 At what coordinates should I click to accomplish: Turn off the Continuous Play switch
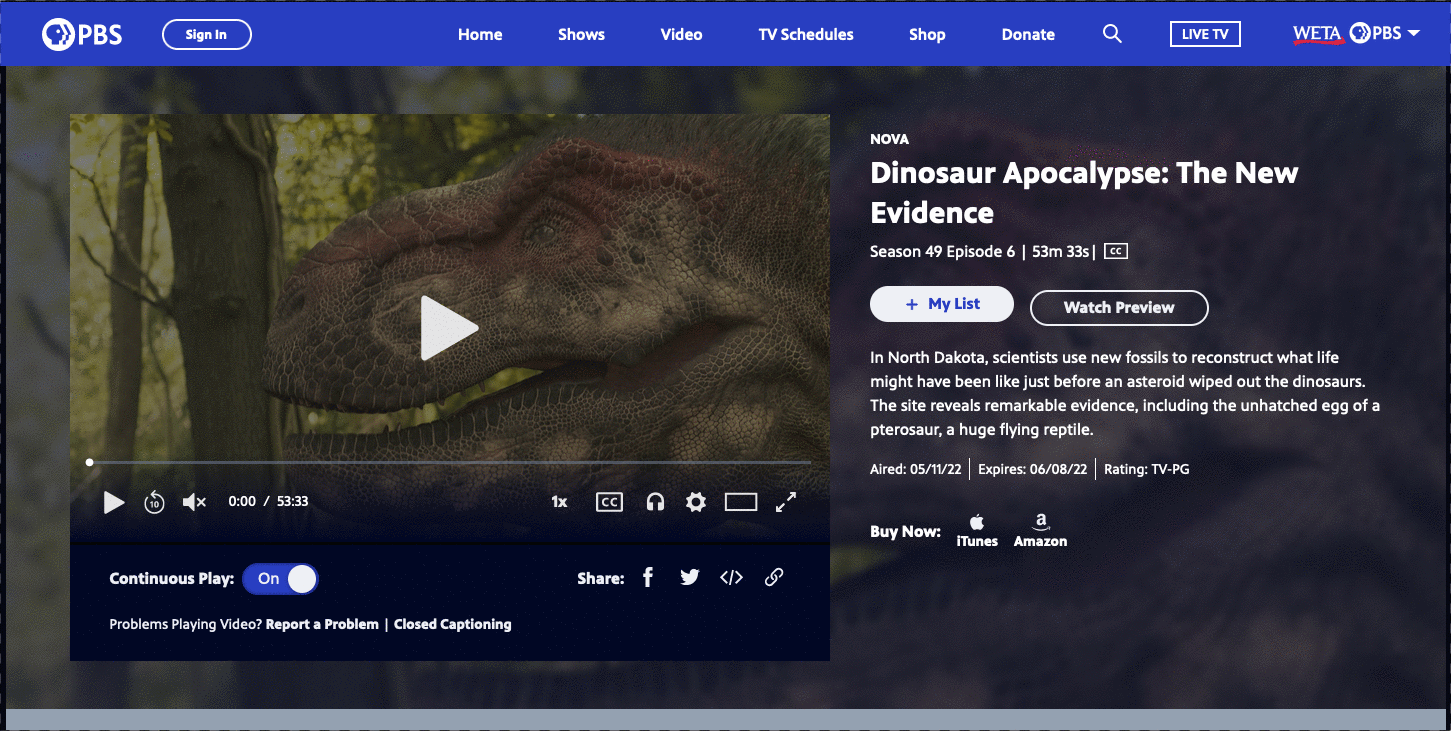tap(281, 579)
